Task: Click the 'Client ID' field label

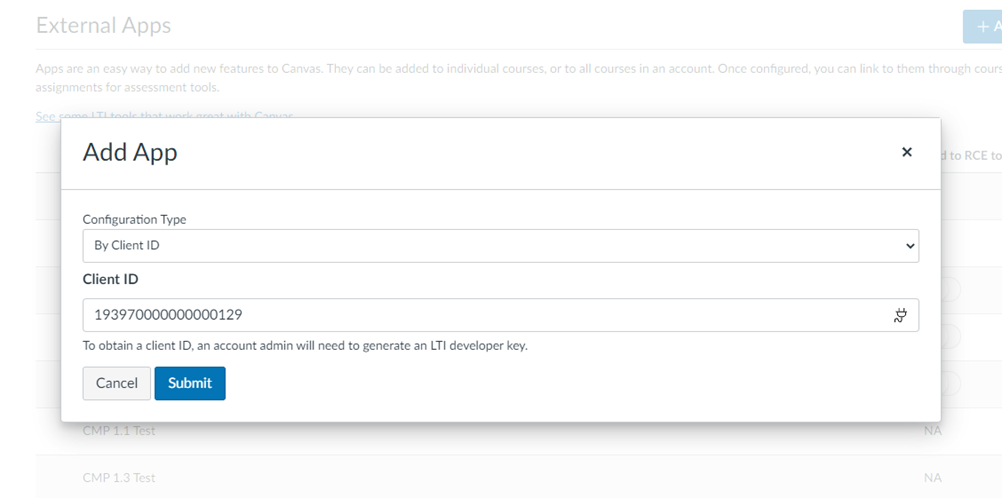Action: (111, 279)
